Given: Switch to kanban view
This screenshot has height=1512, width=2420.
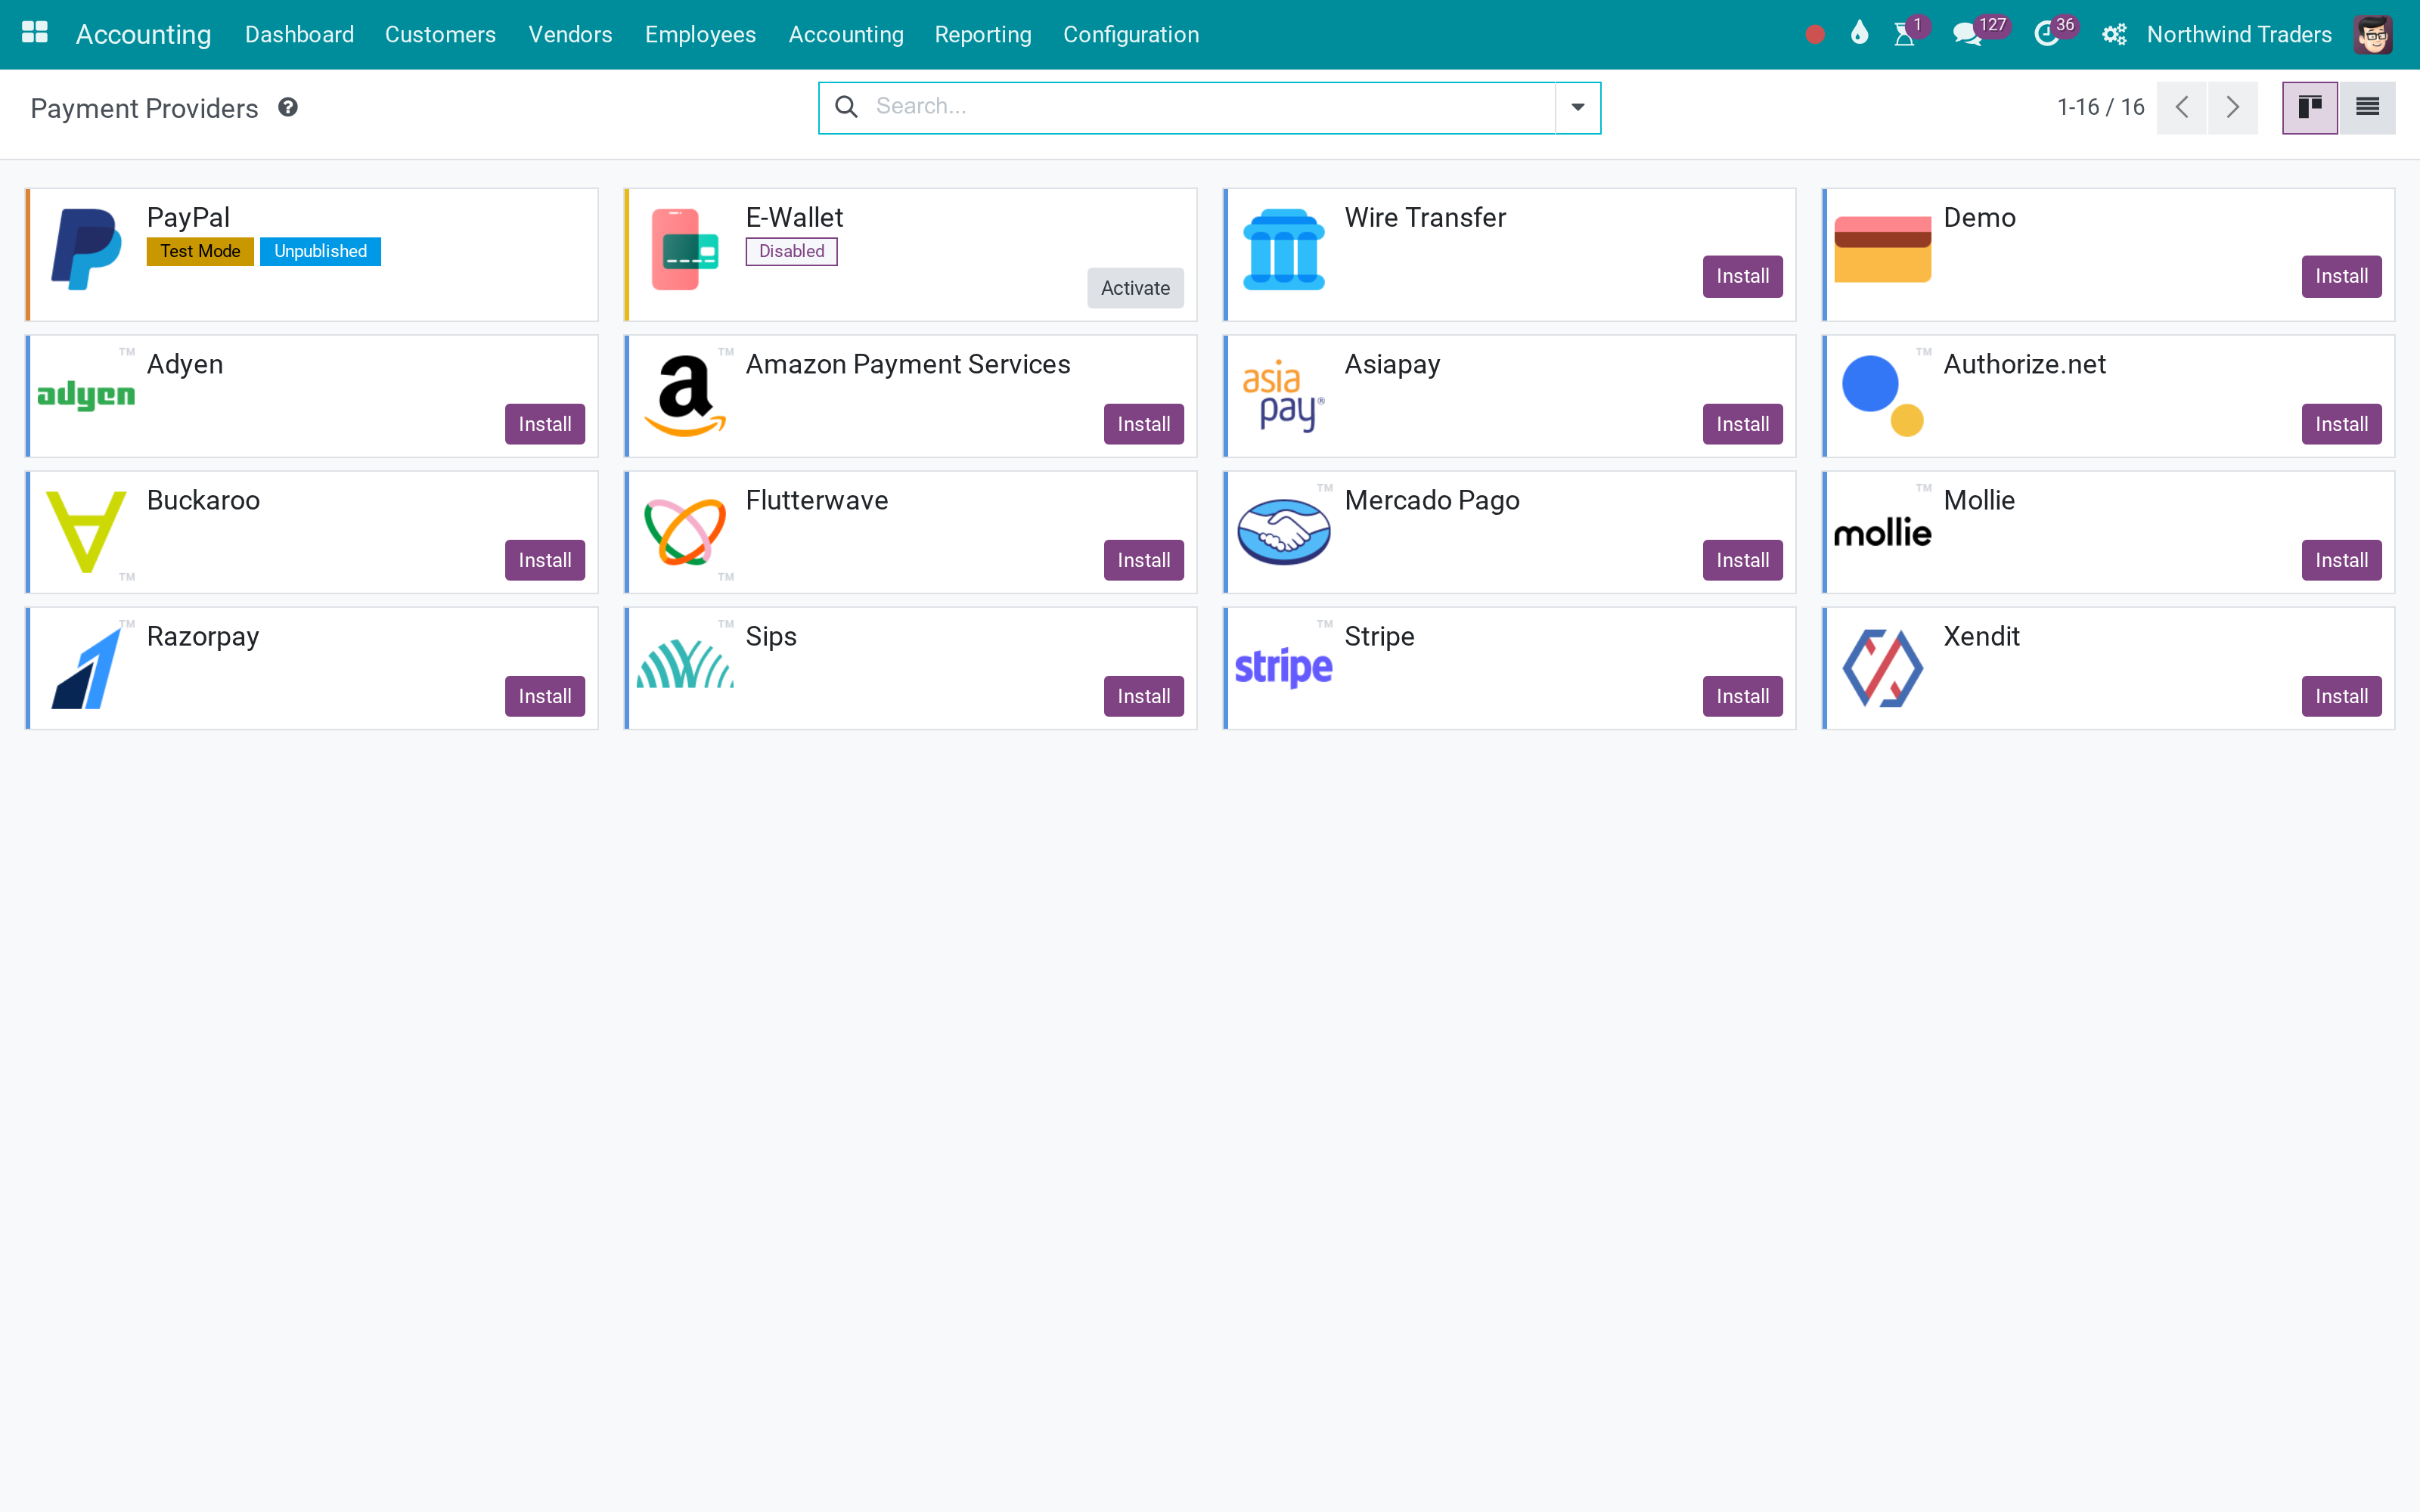Looking at the screenshot, I should point(2310,108).
